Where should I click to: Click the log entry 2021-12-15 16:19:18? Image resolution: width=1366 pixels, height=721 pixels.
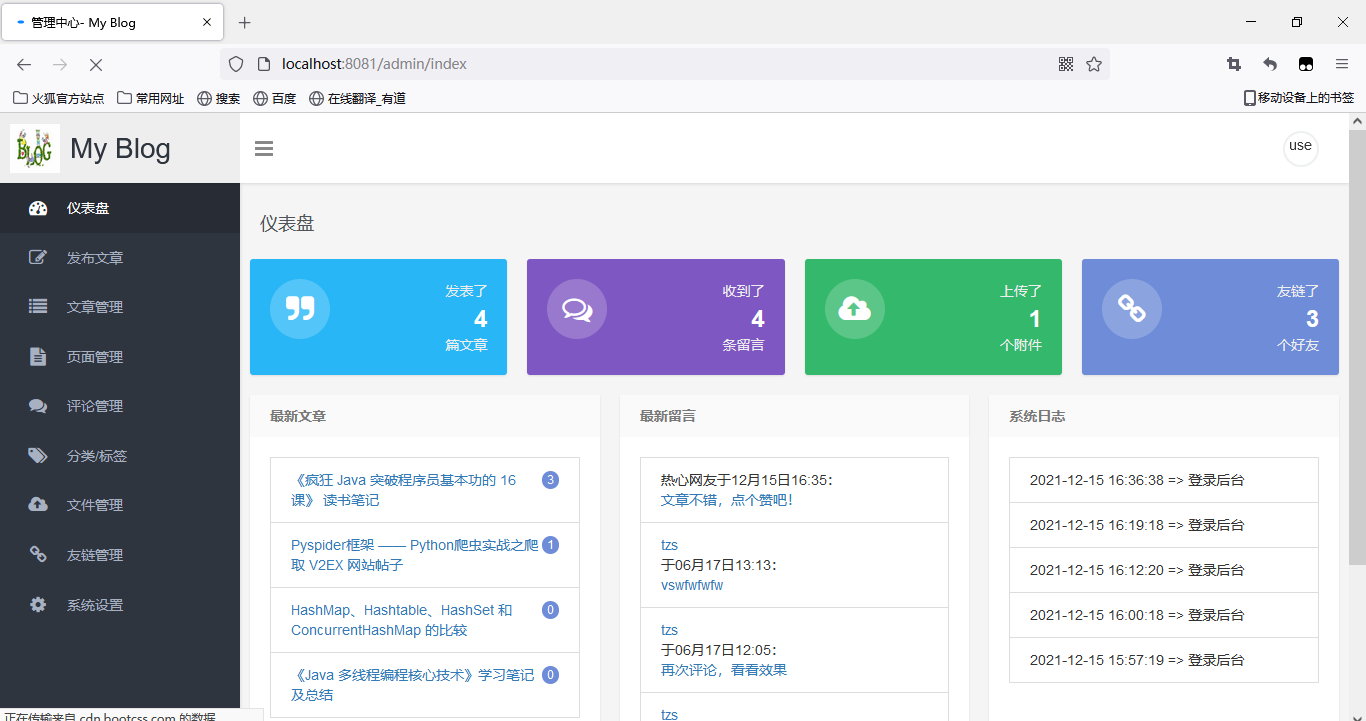1164,525
